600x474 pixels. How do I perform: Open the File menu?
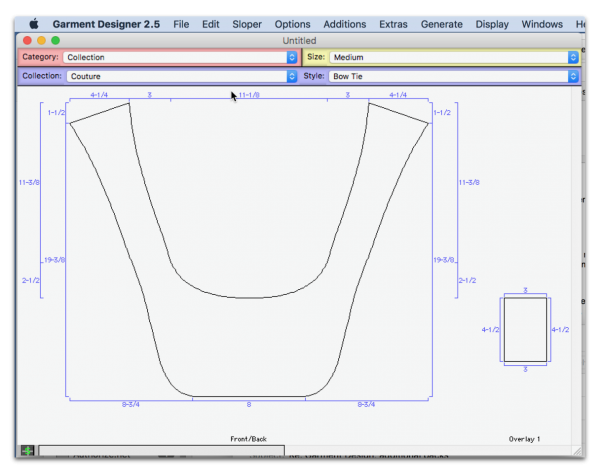[181, 24]
